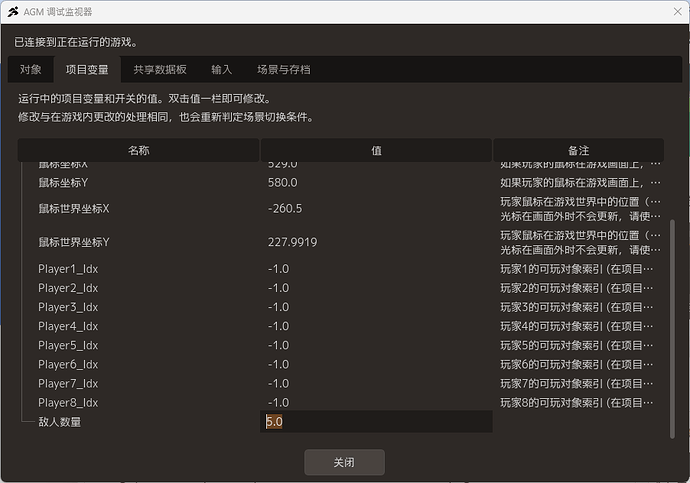The image size is (690, 483).
Task: Click the remark 玩家4的可玩对象索引
Action: 577,326
